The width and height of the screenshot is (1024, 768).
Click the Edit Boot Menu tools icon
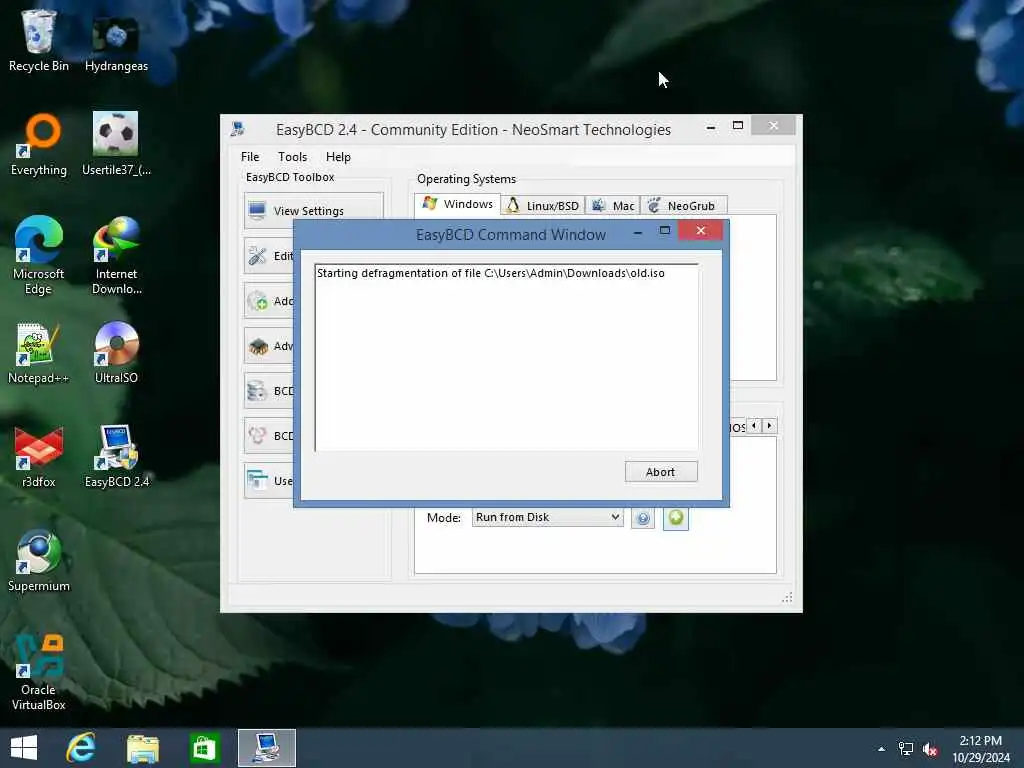tap(257, 256)
